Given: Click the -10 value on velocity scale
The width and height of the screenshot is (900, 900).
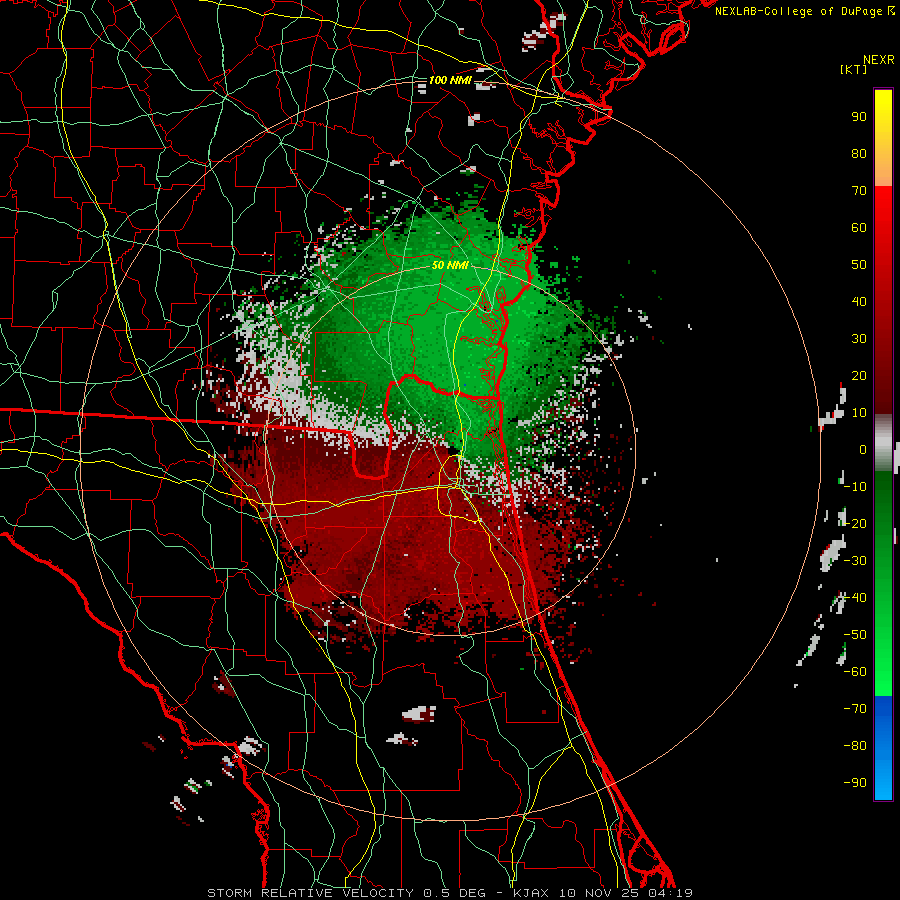Looking at the screenshot, I should pos(855,487).
